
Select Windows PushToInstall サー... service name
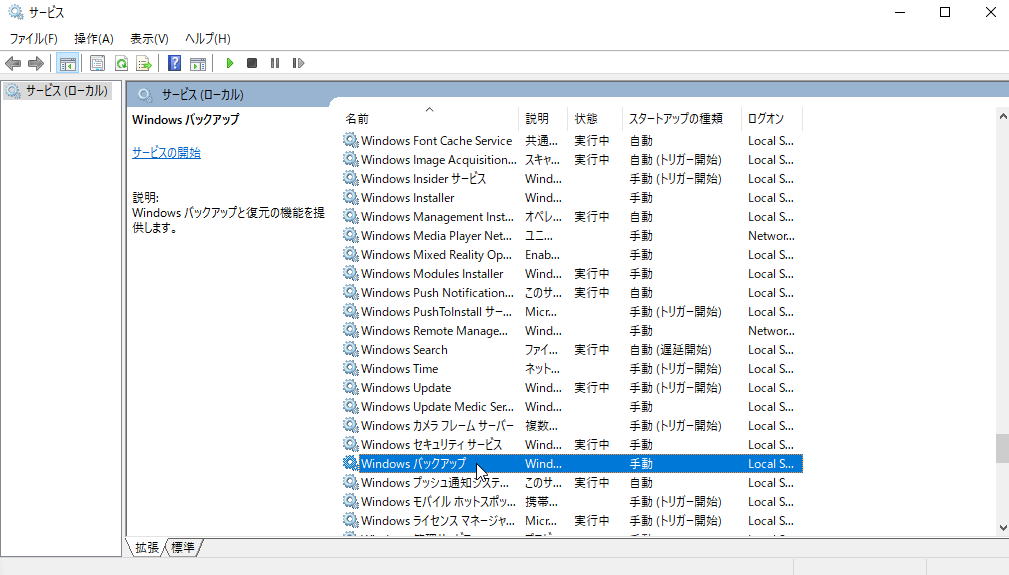point(436,311)
